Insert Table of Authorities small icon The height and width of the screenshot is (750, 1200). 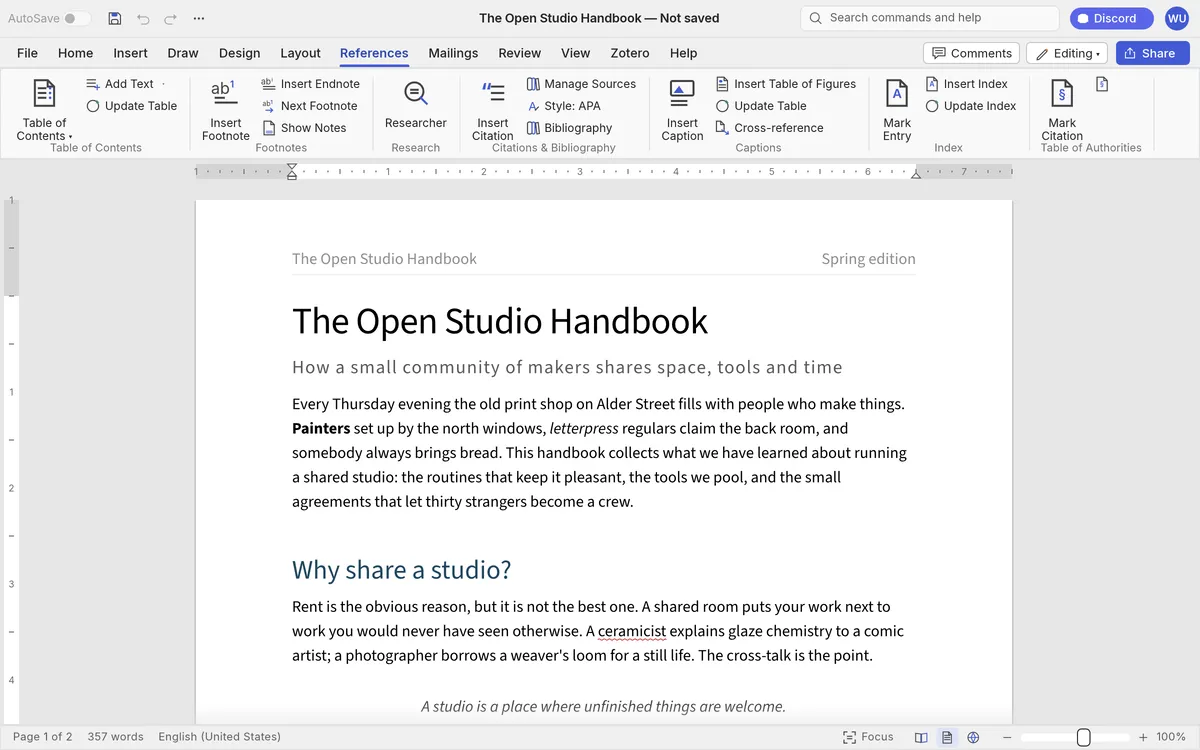(x=1102, y=84)
